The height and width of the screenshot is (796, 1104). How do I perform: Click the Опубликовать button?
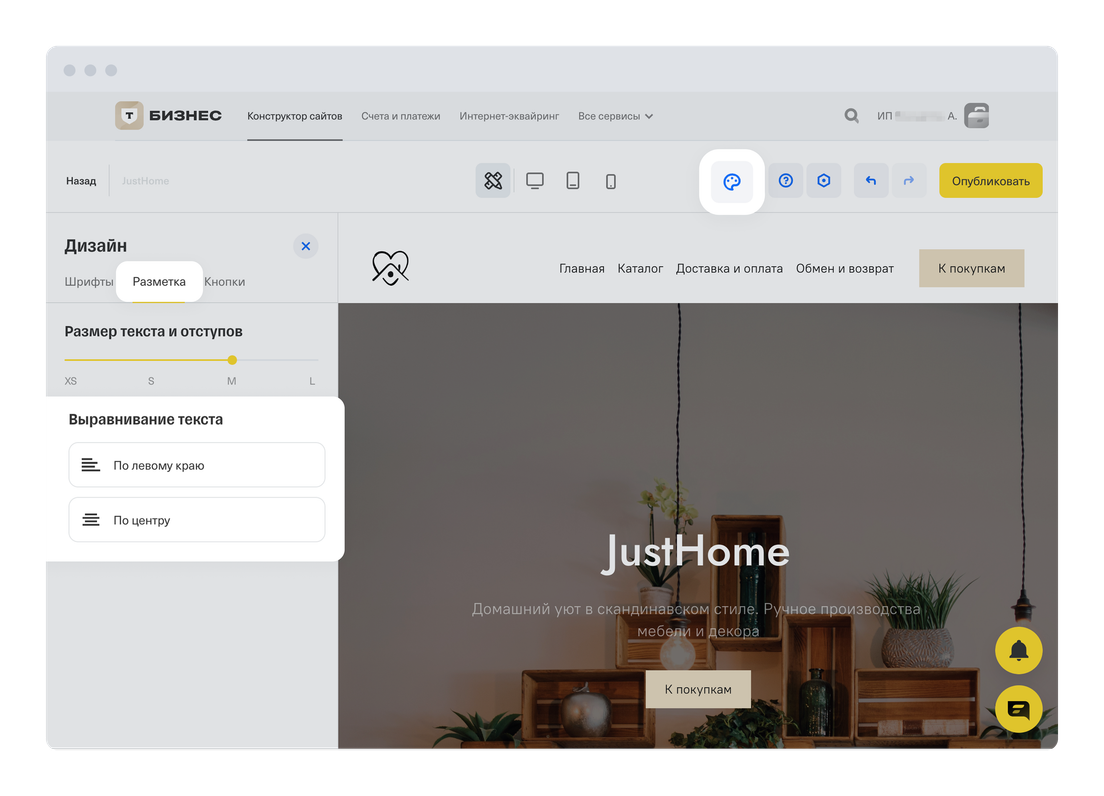coord(991,181)
